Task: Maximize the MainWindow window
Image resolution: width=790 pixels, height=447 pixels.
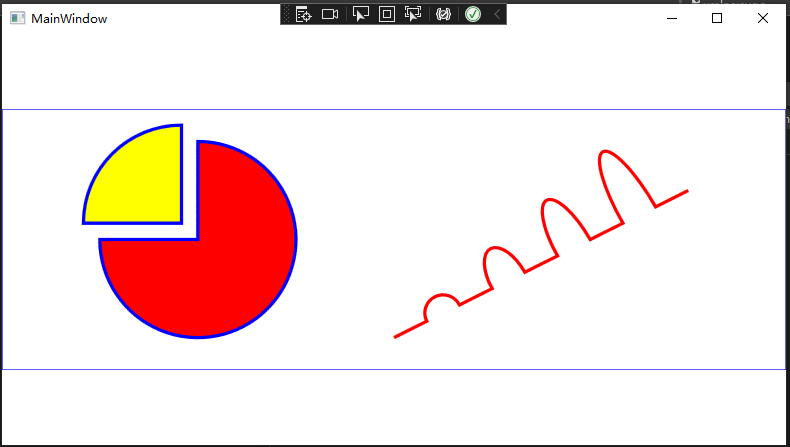Action: pos(717,19)
